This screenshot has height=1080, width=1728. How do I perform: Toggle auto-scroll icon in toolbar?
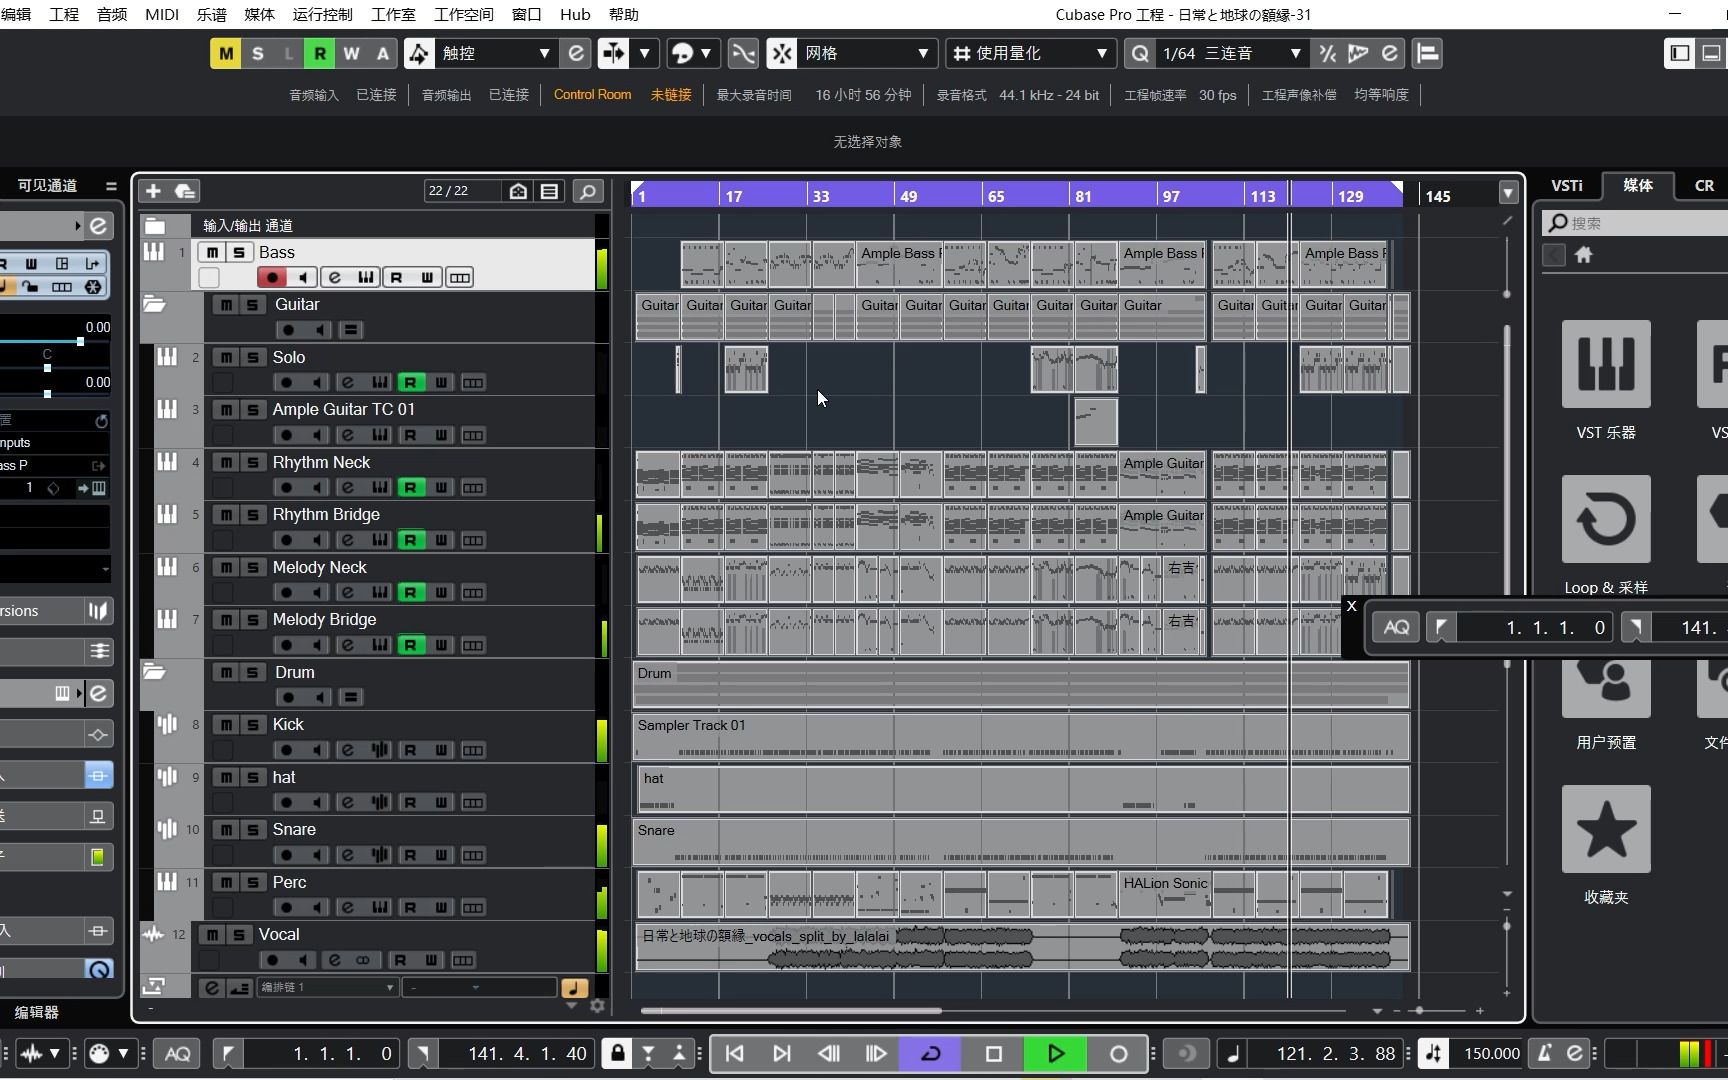(613, 53)
